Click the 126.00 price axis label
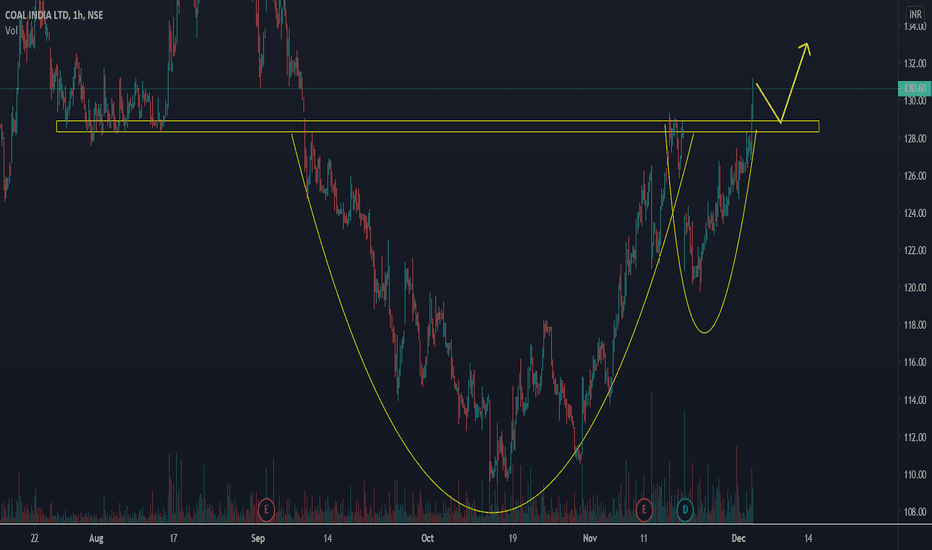Screen dimensions: 932x550 click(x=915, y=176)
